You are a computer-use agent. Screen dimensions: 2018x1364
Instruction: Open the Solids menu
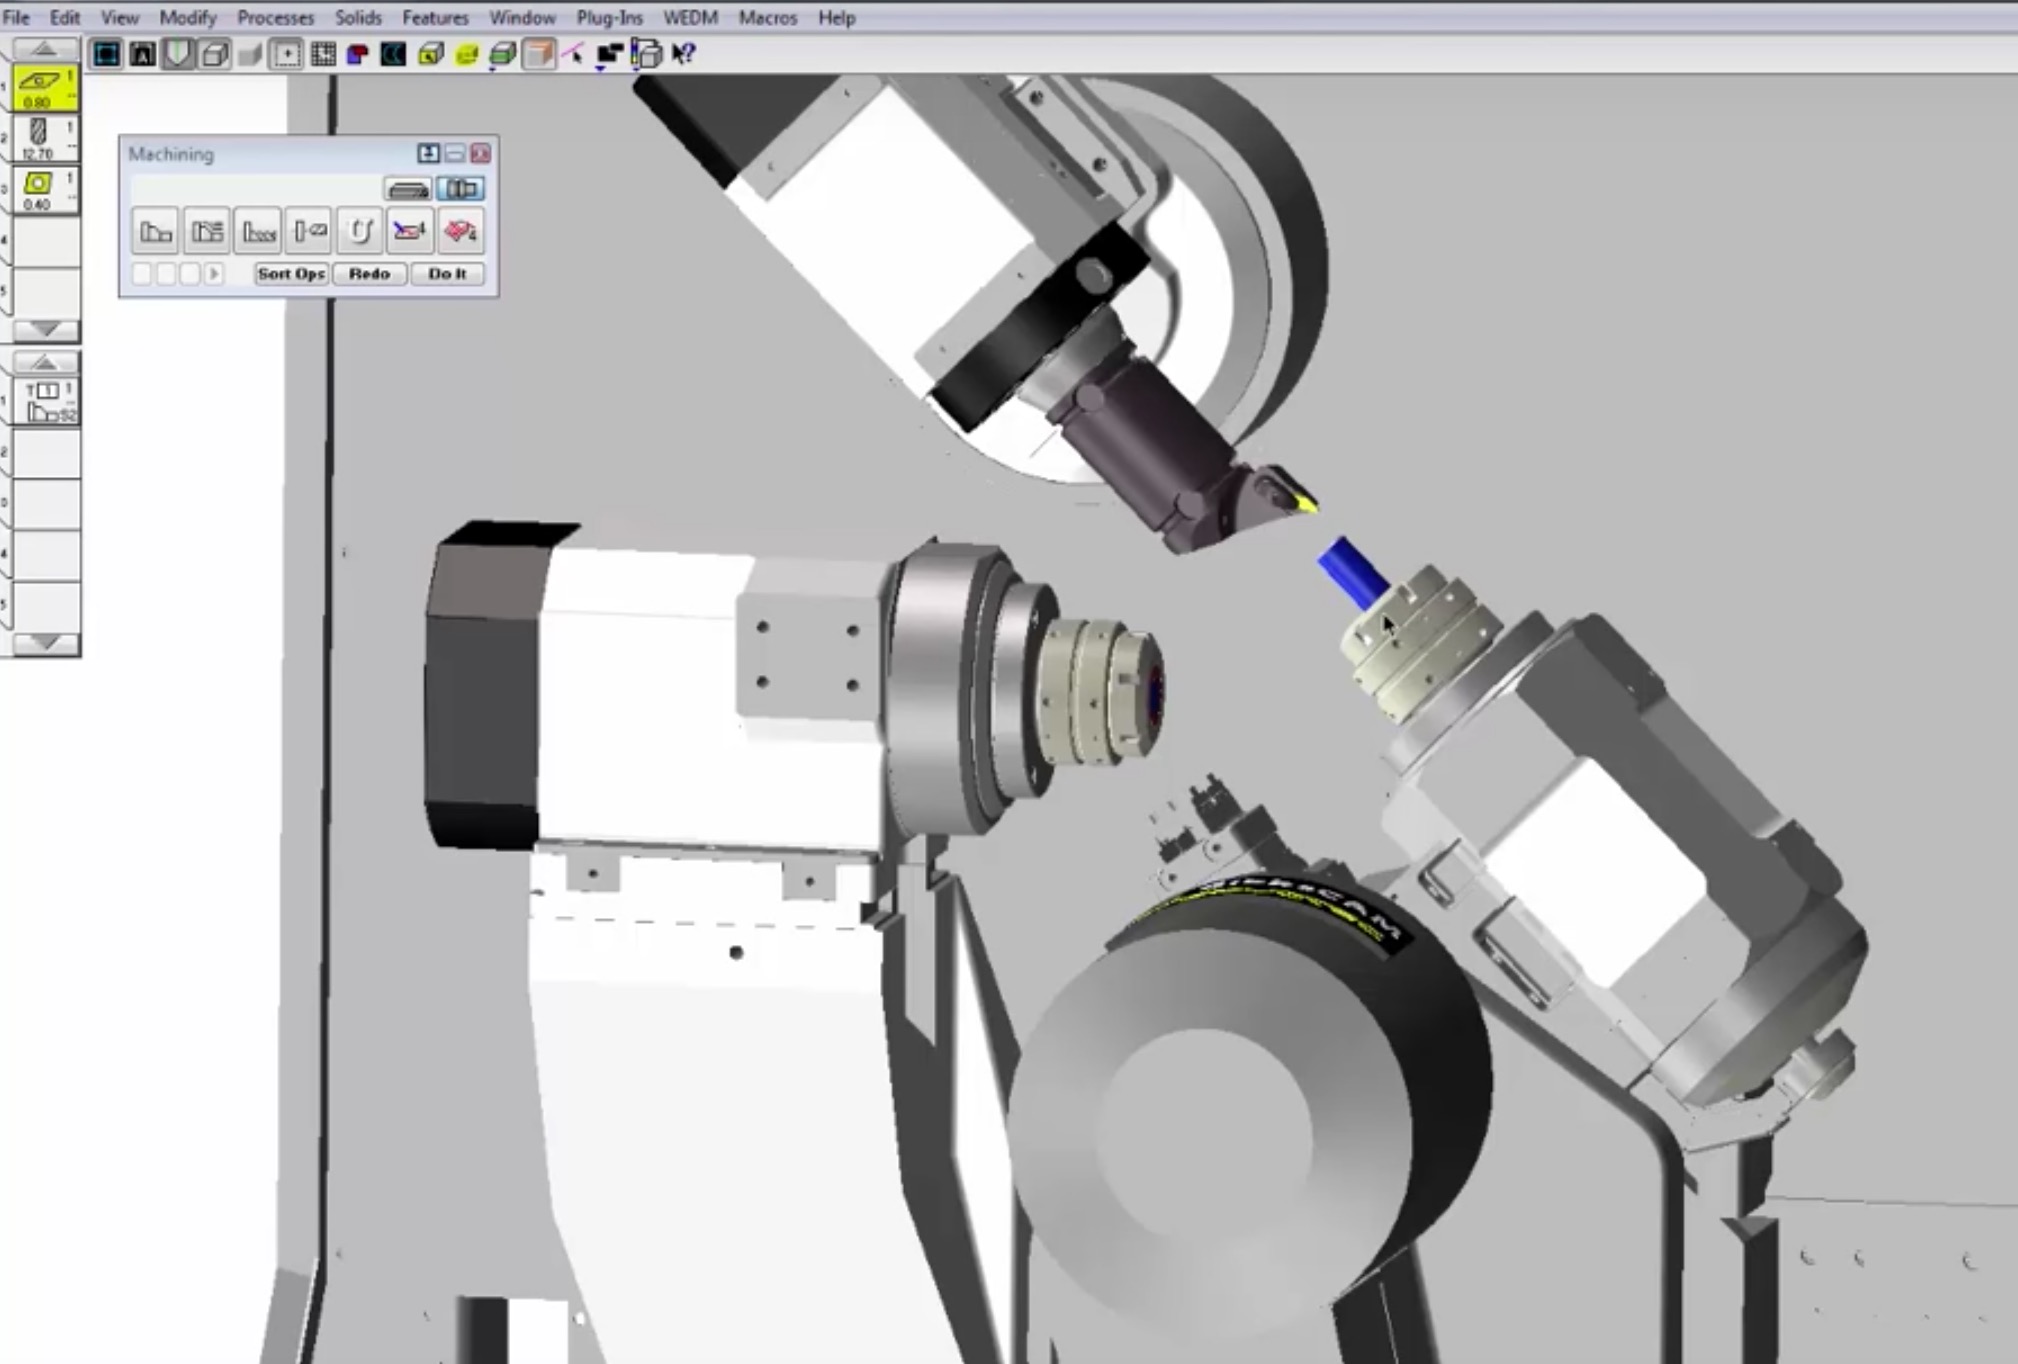[358, 18]
